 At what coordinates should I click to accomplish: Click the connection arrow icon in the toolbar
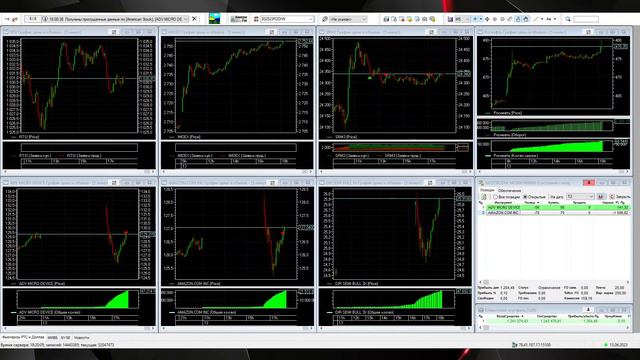click(7, 19)
